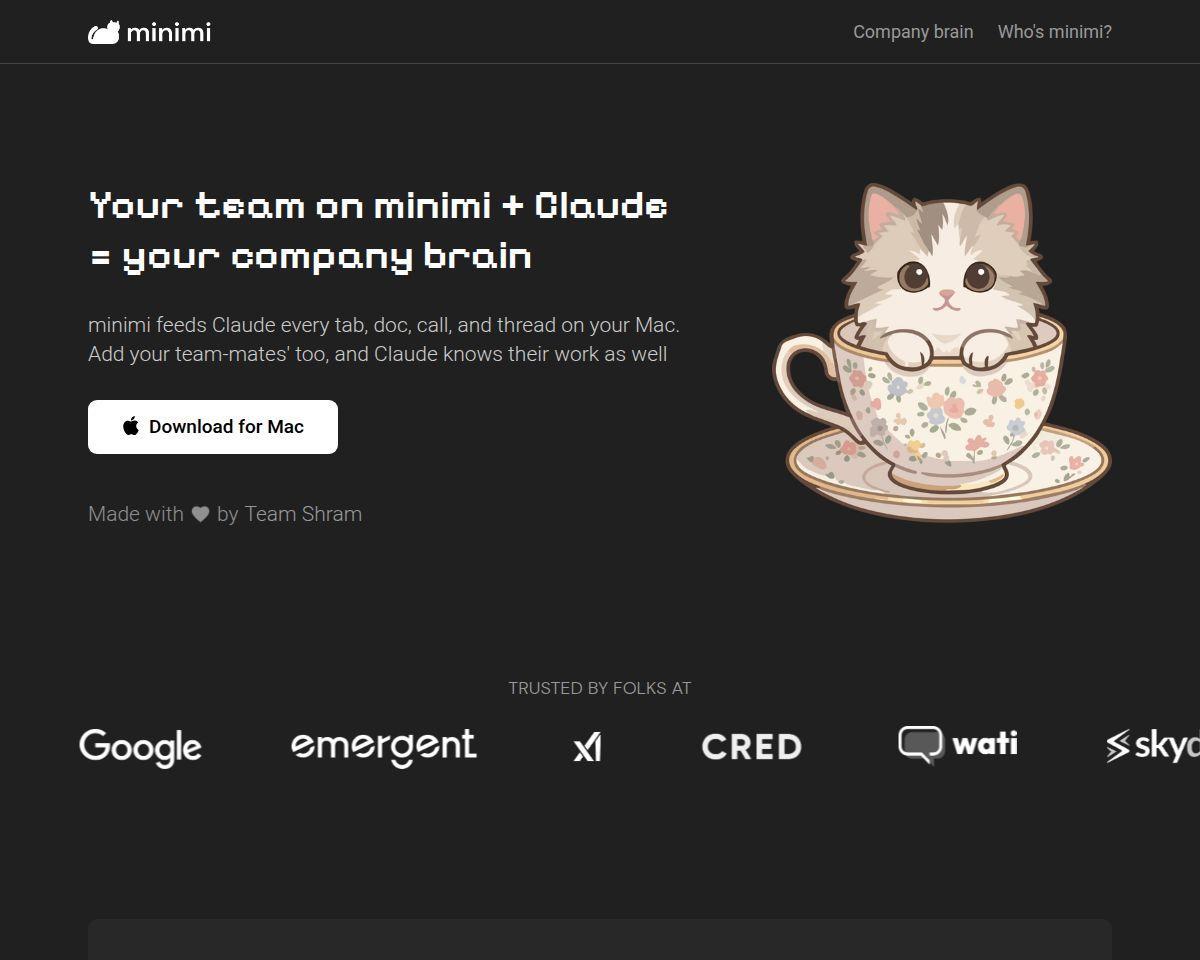Viewport: 1200px width, 960px height.
Task: Click the xAI logo
Action: [587, 747]
